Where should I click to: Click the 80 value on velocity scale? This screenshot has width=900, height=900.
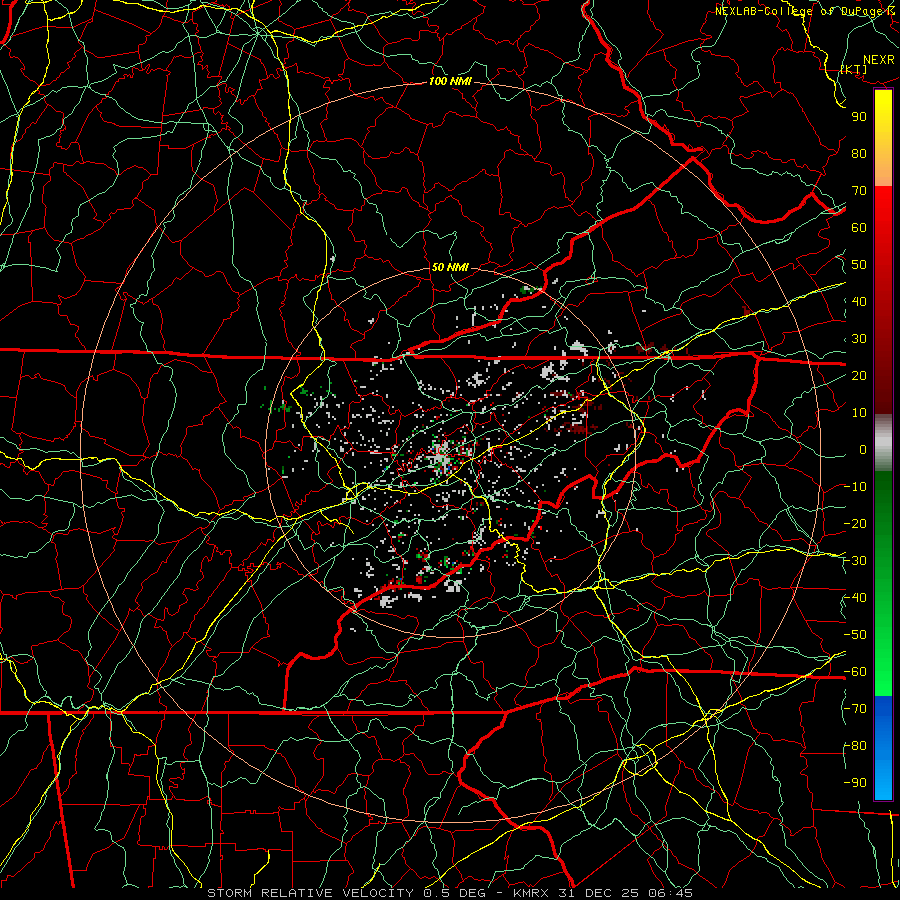click(859, 154)
